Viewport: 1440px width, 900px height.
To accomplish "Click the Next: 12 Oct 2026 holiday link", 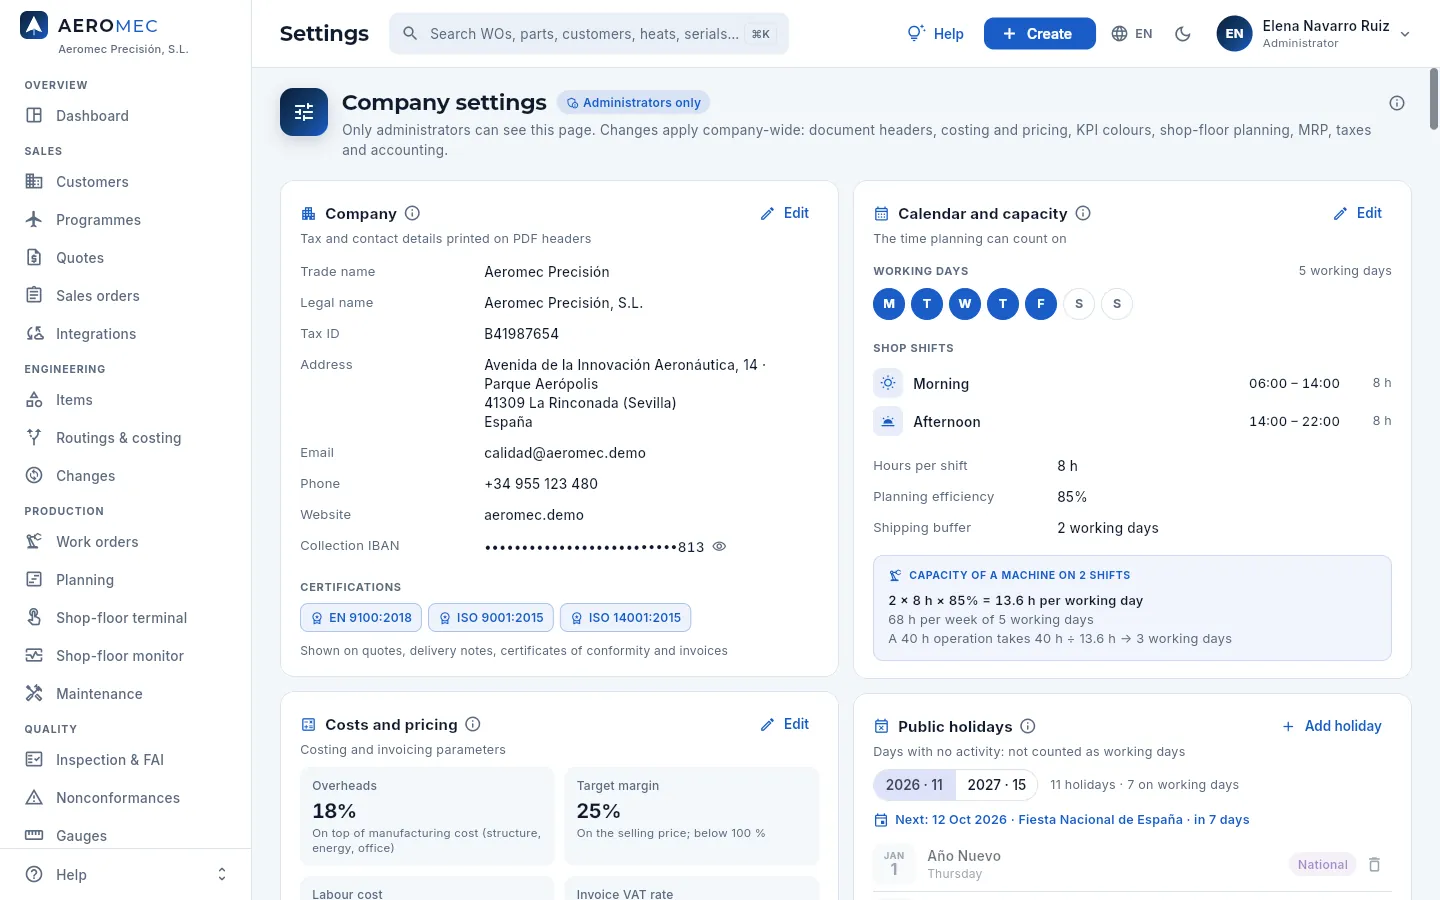I will 1062,820.
